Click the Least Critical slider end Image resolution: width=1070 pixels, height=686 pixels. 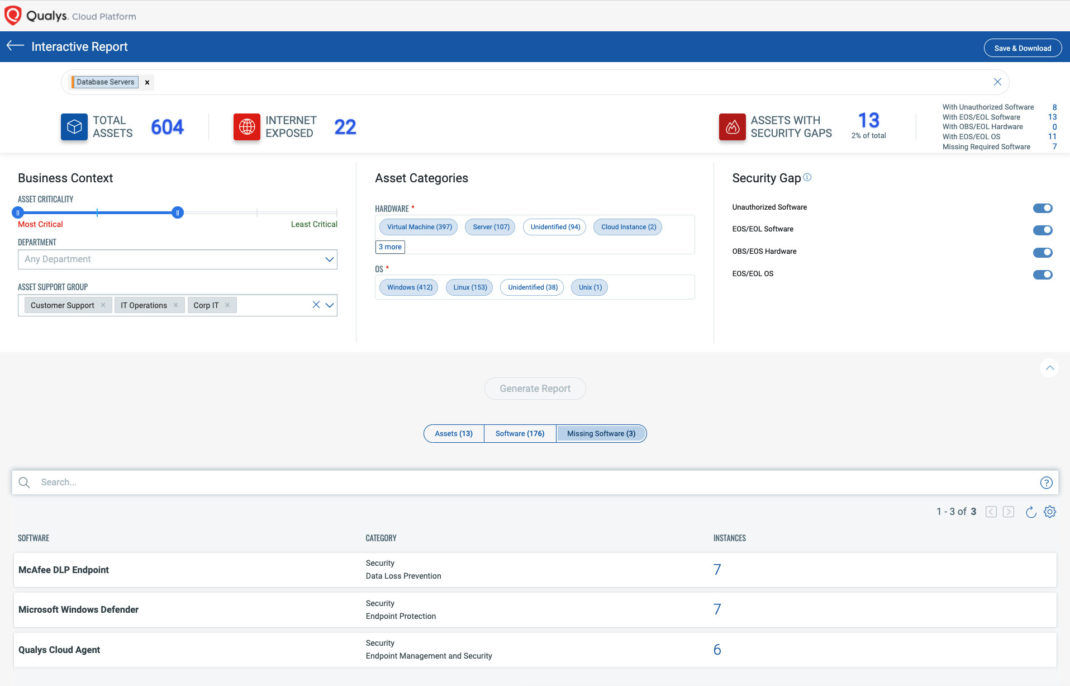(336, 213)
